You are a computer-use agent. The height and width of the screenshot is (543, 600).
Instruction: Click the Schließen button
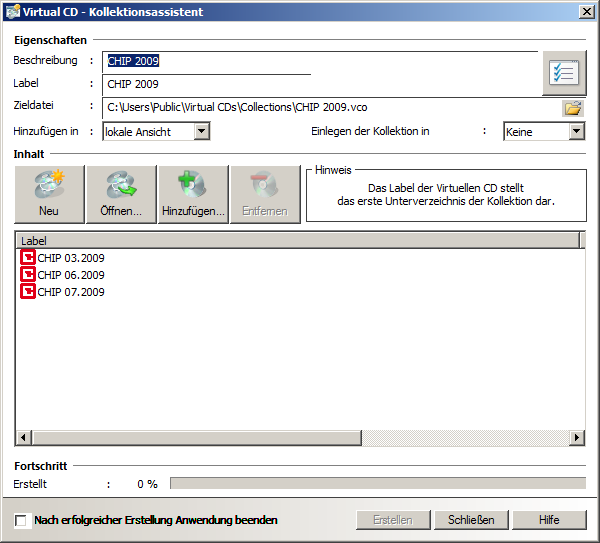click(471, 520)
